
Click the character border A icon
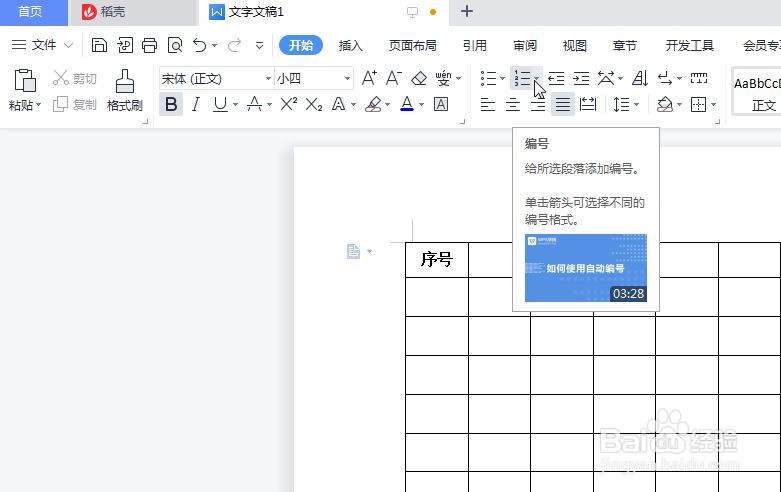point(441,105)
